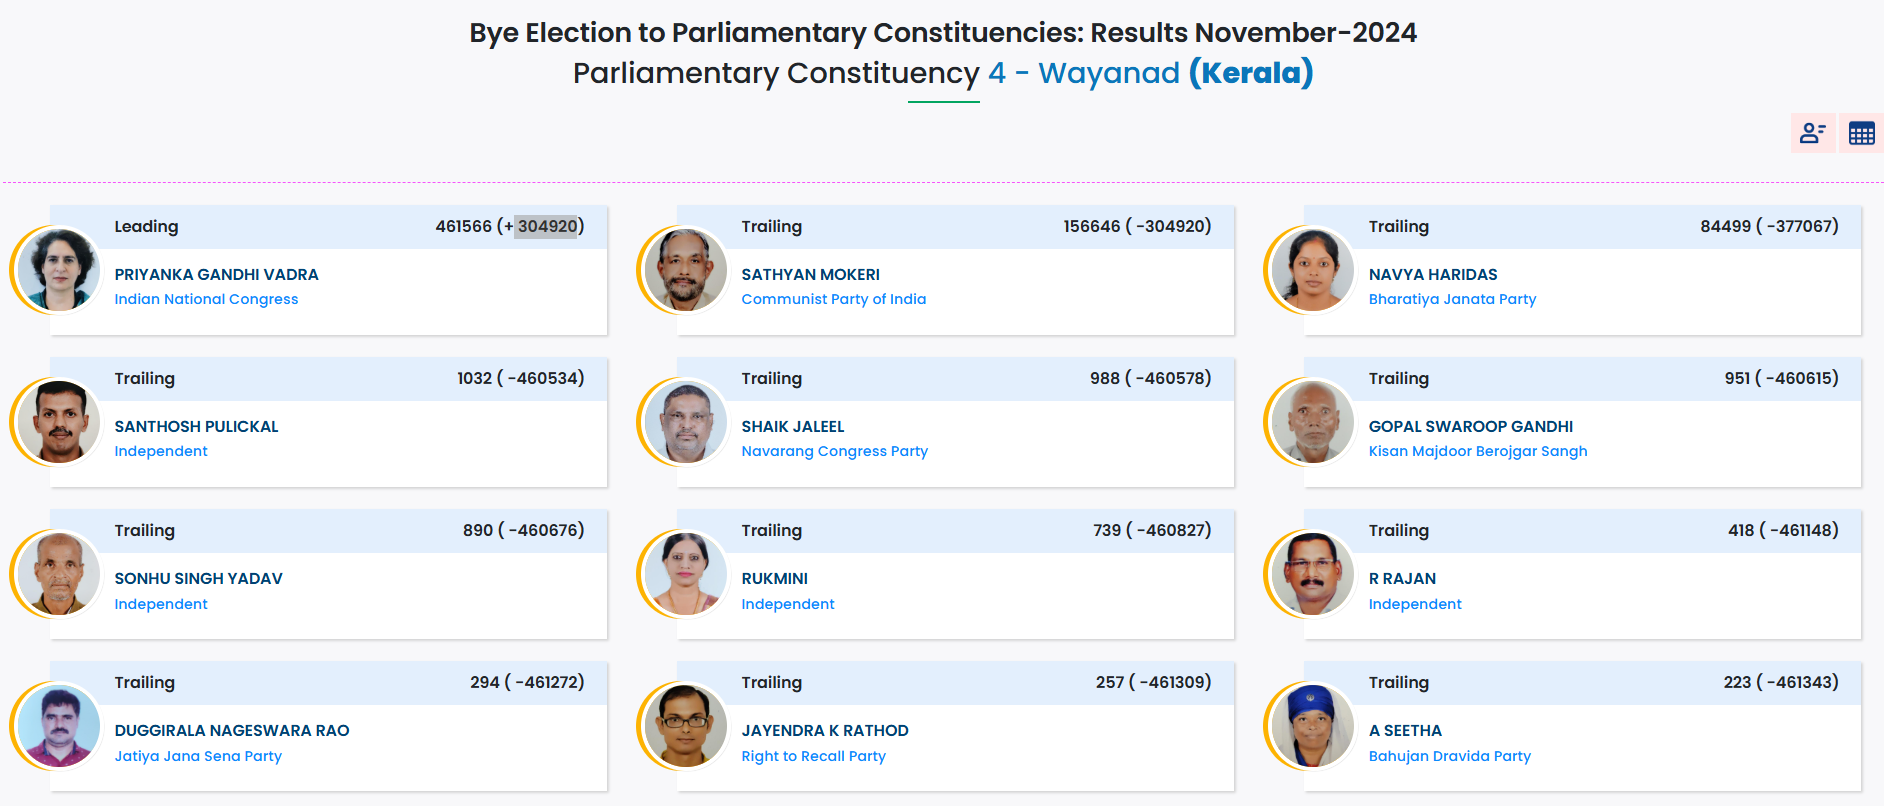
Task: Select the Indian National Congress party label
Action: [206, 299]
